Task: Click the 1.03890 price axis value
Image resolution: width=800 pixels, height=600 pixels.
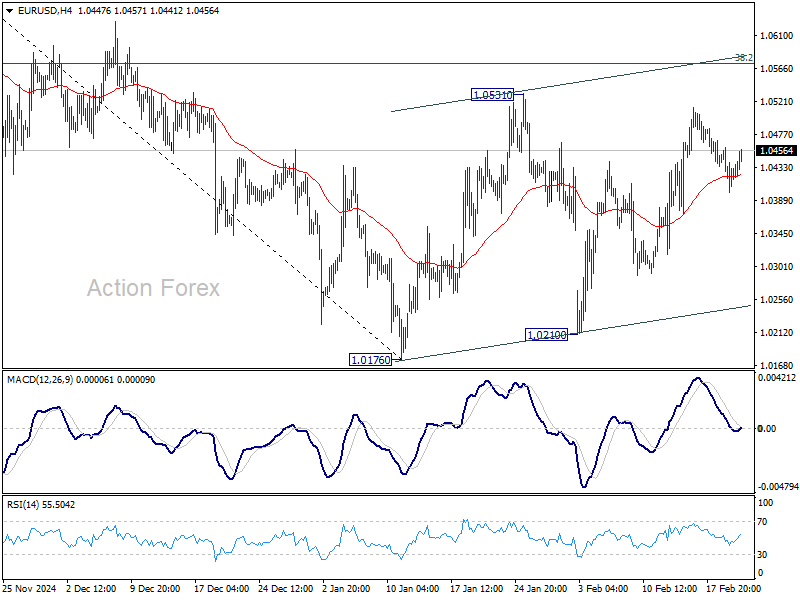Action: point(777,201)
